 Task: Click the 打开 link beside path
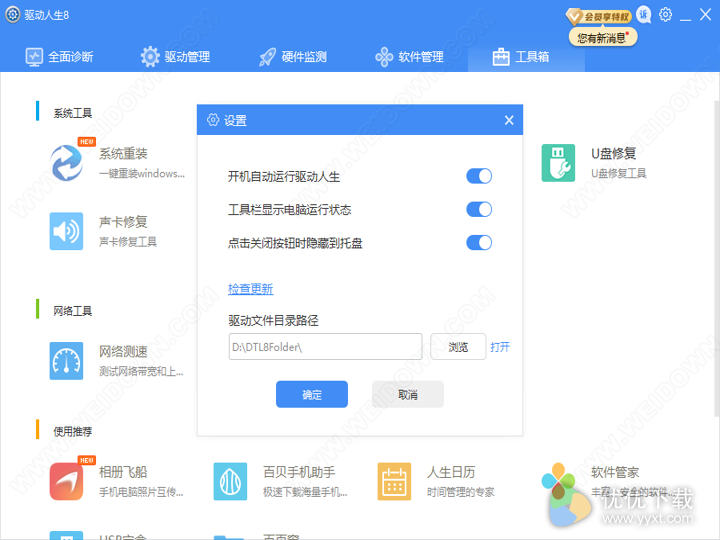(500, 347)
